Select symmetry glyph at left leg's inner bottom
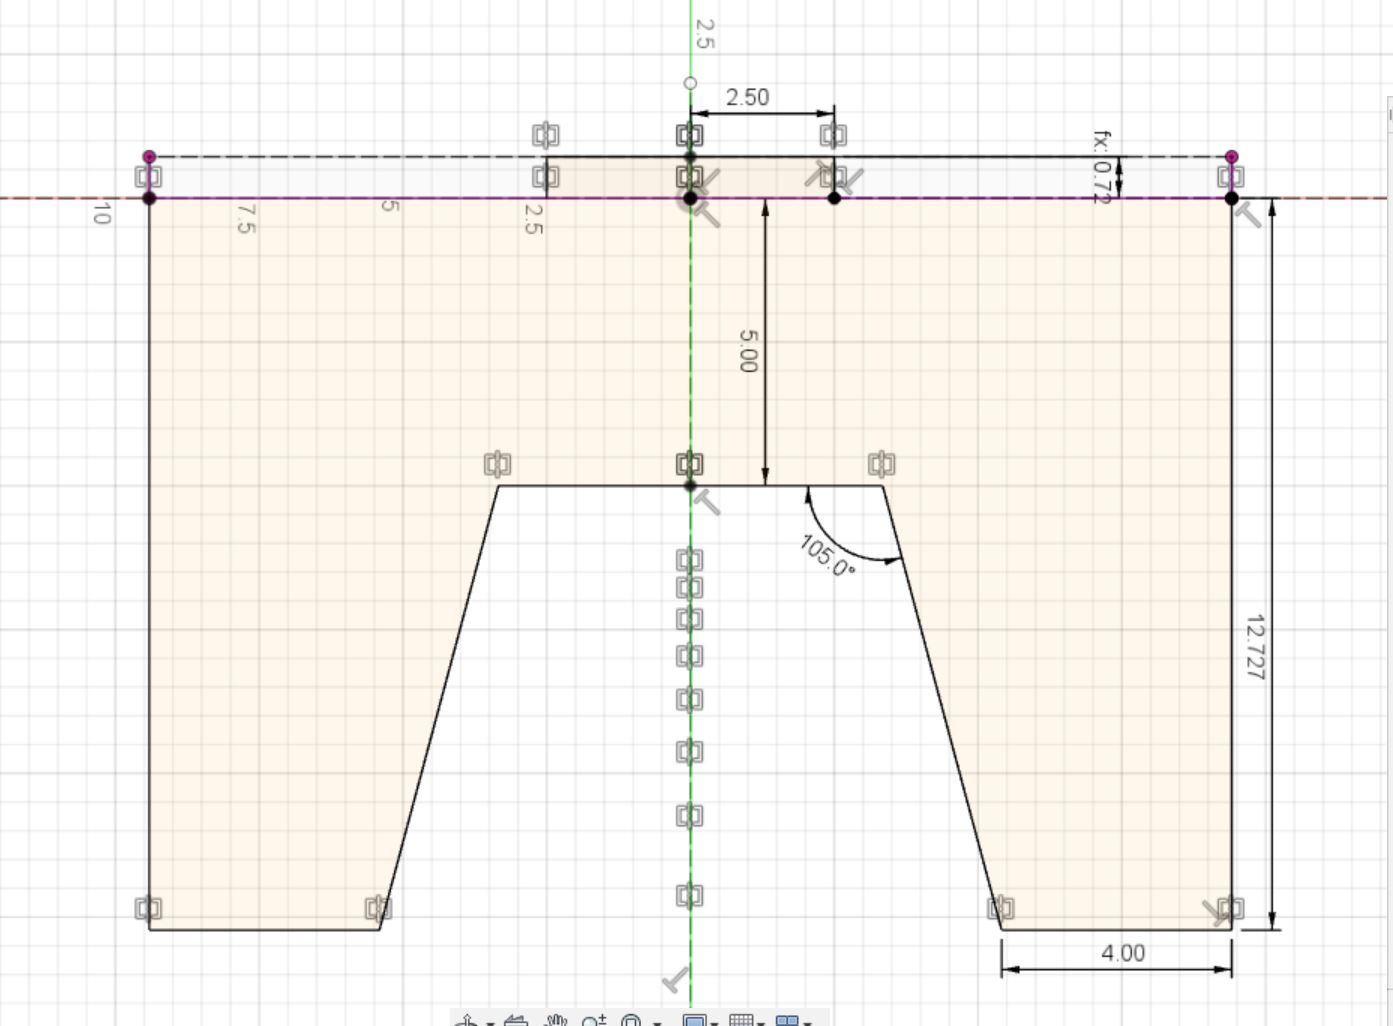The image size is (1393, 1026). 378,908
